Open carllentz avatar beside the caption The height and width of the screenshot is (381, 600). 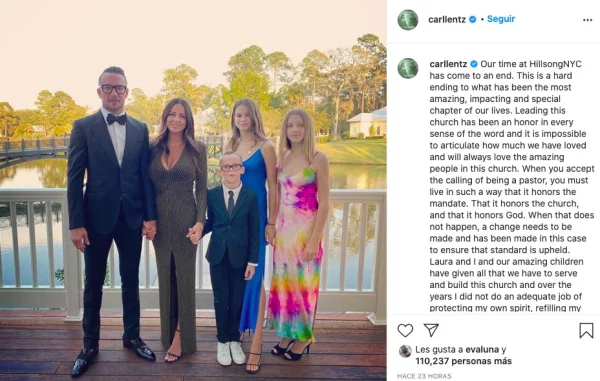point(408,68)
